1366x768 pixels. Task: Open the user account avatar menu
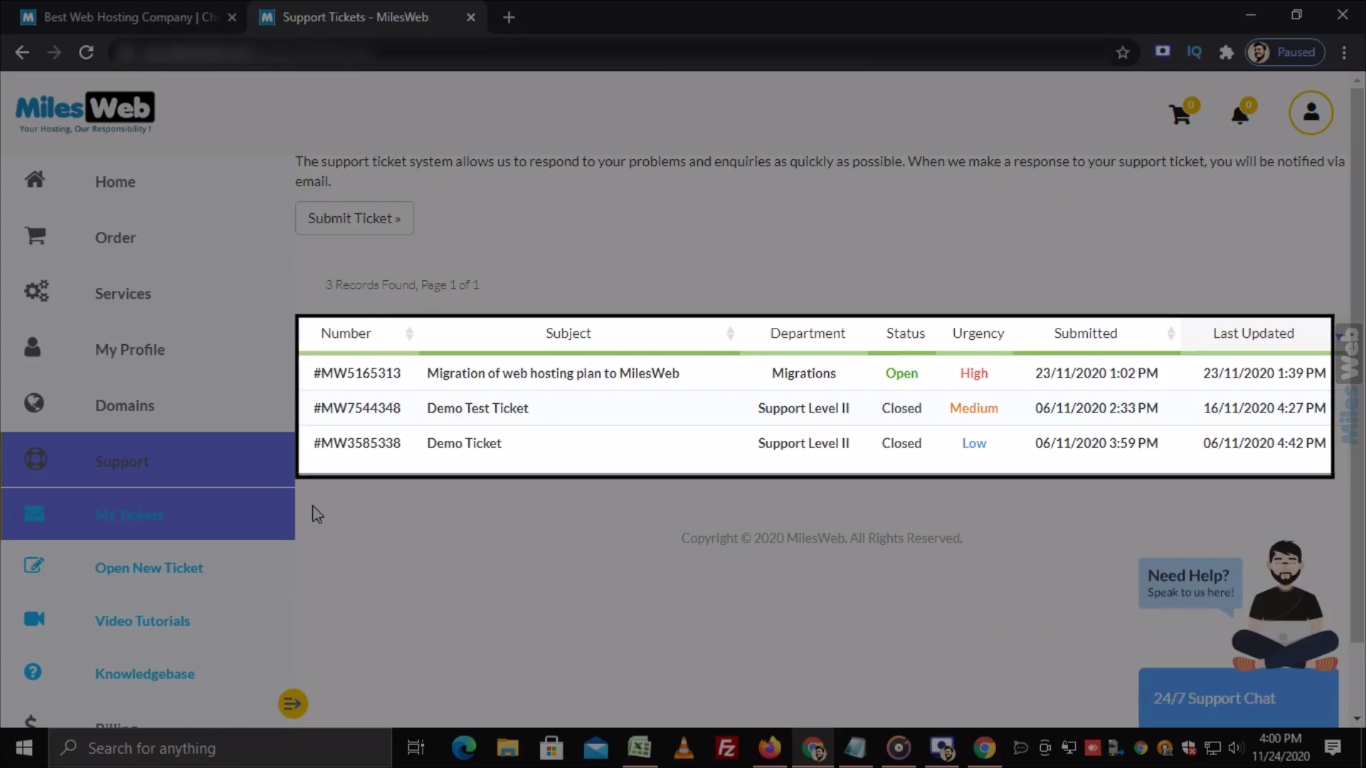[1311, 113]
